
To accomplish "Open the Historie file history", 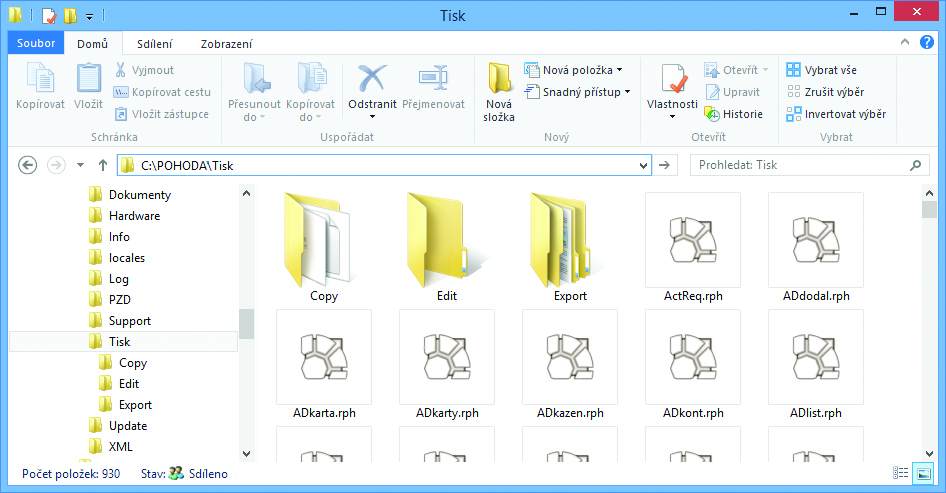I will pyautogui.click(x=734, y=114).
